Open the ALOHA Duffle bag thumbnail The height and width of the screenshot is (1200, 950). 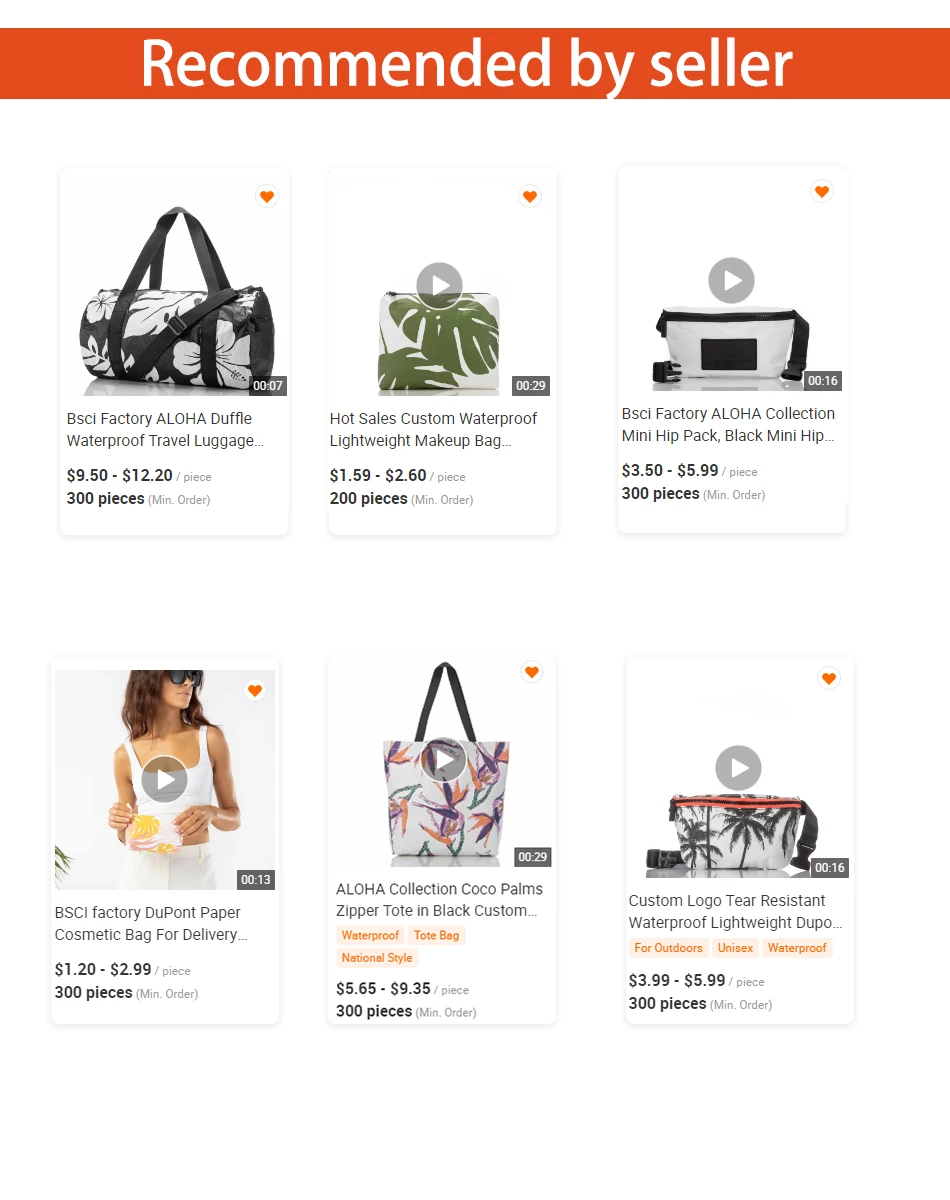coord(174,287)
